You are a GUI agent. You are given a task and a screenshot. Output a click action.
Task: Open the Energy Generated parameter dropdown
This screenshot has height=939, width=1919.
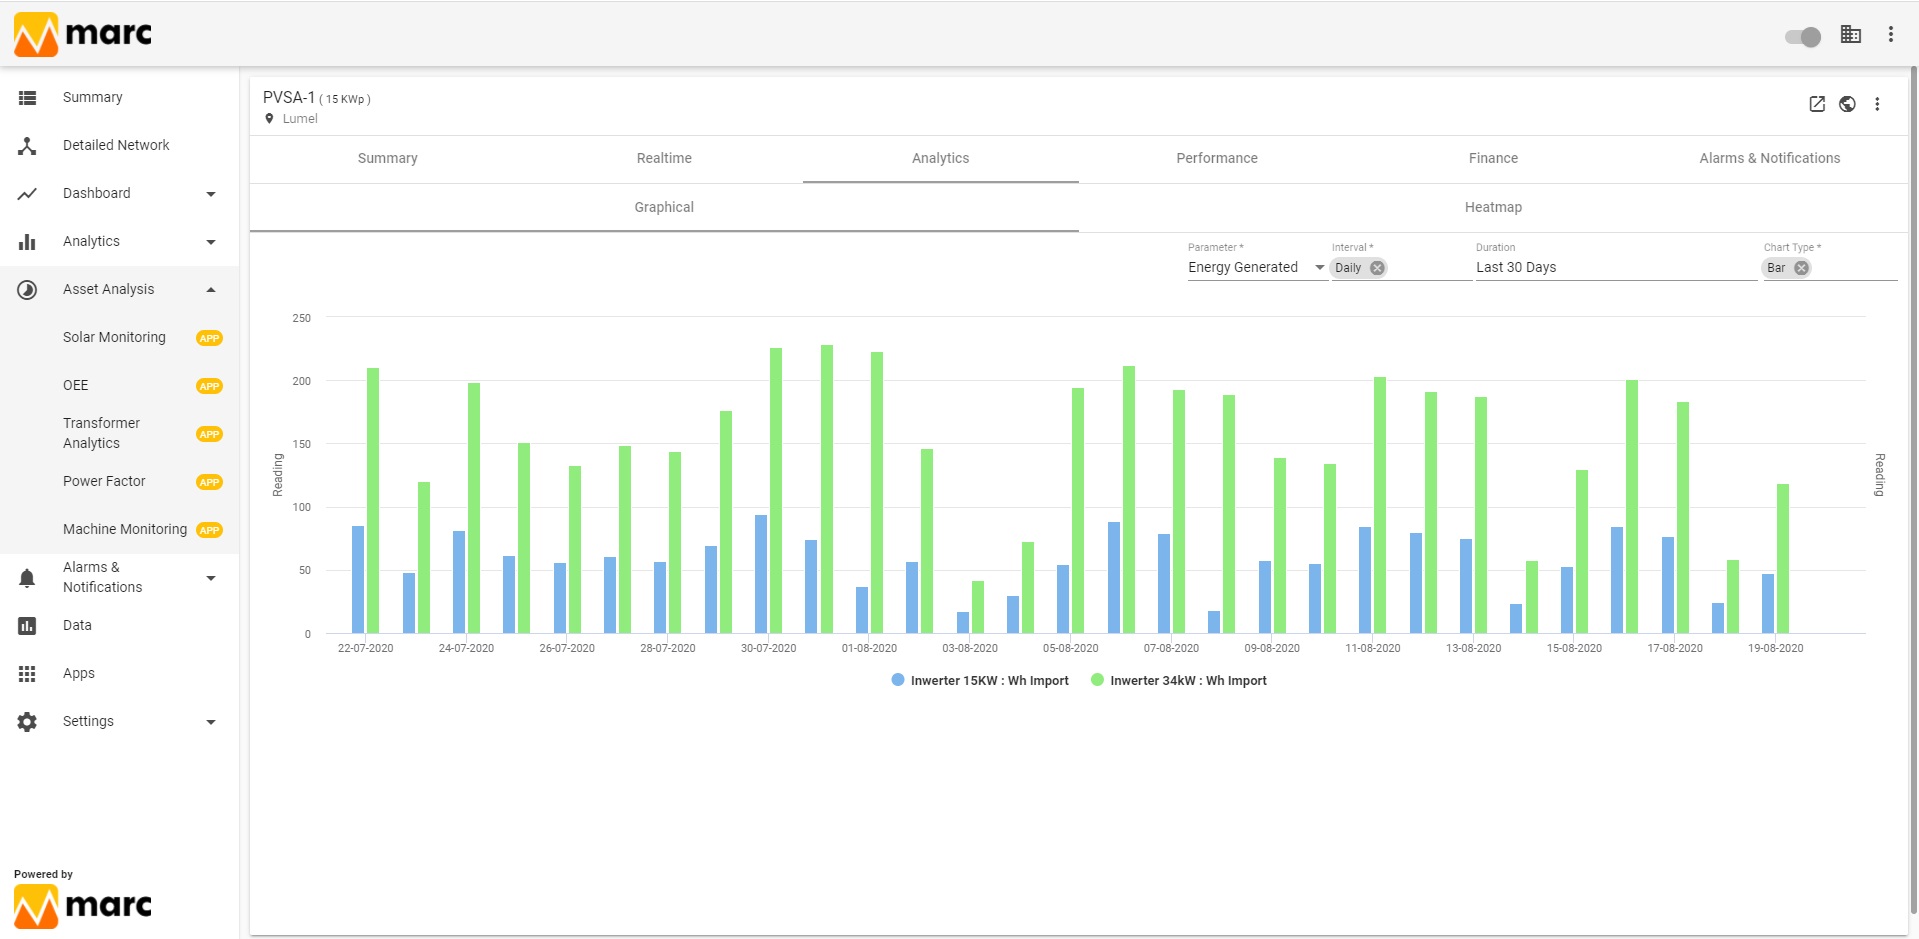(x=1257, y=268)
